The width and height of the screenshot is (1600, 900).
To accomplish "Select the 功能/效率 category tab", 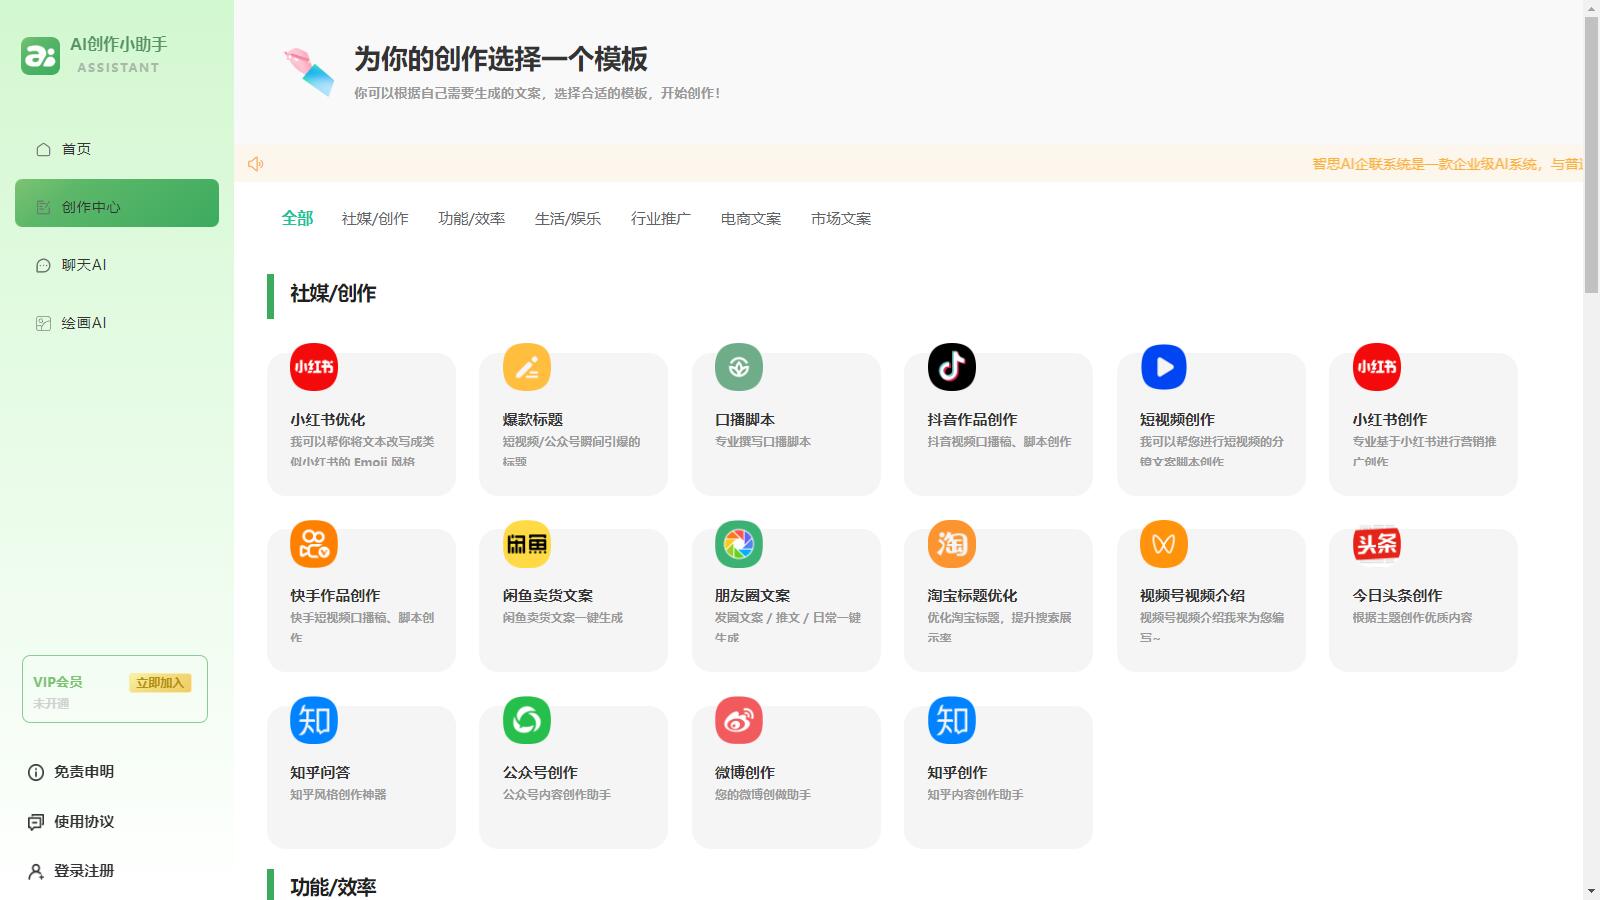I will [x=471, y=219].
